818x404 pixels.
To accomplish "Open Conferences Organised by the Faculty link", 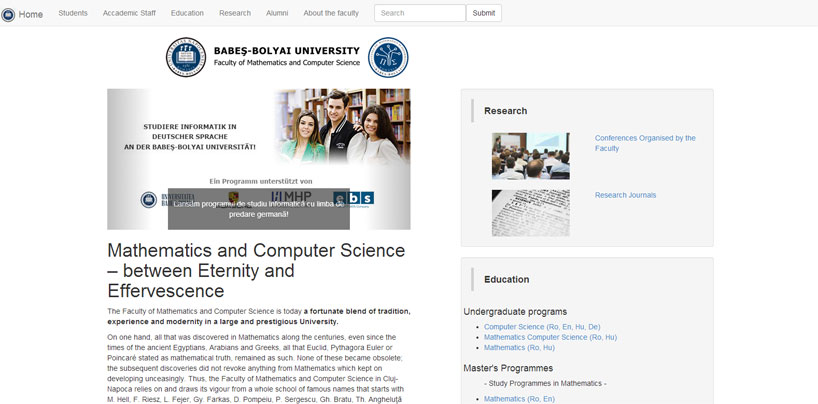I will 645,143.
